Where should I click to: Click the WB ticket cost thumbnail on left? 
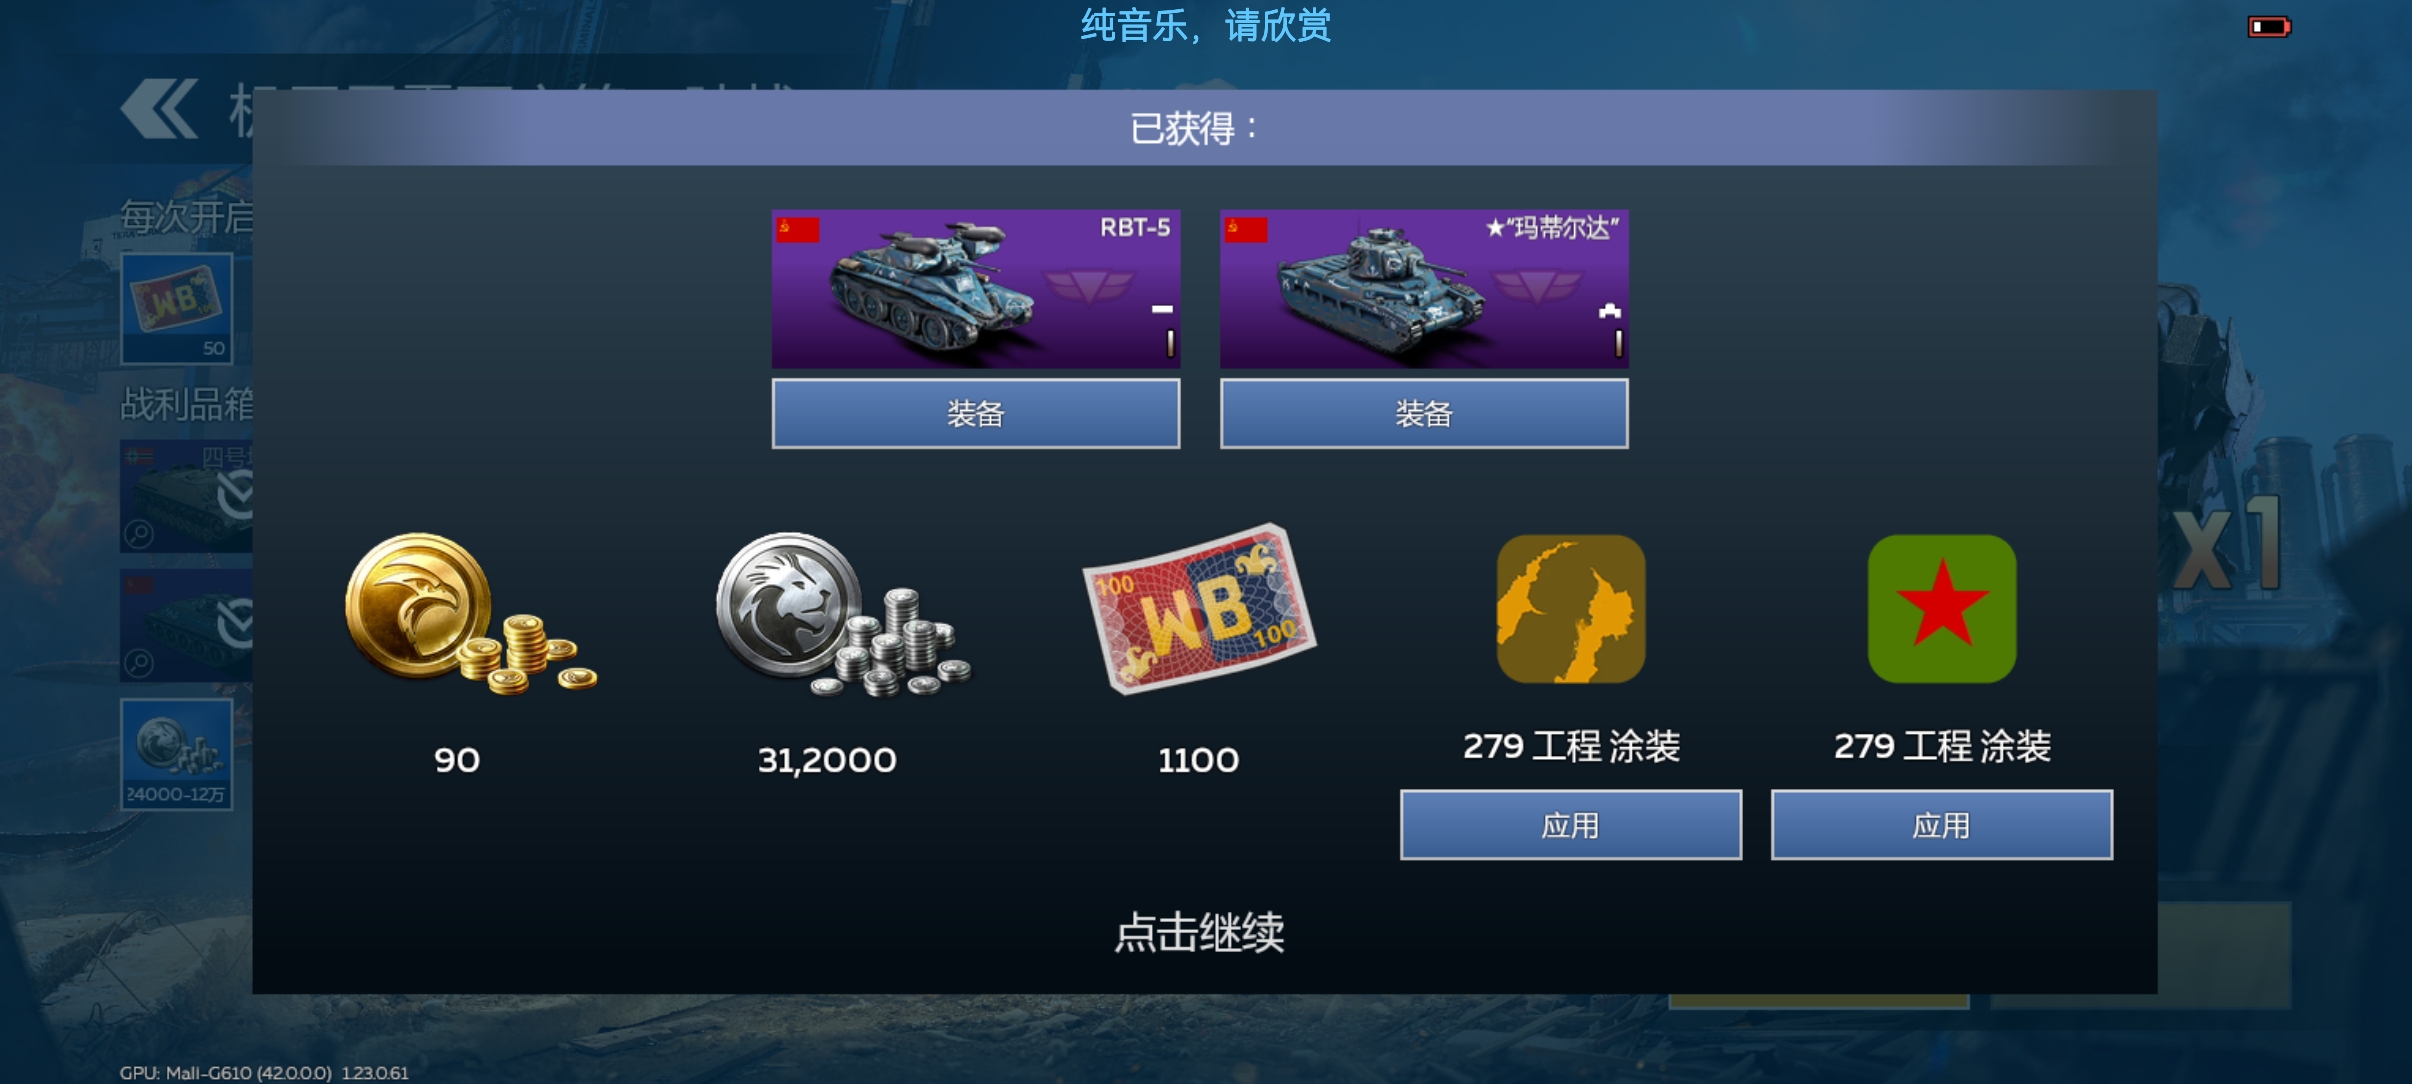(177, 308)
